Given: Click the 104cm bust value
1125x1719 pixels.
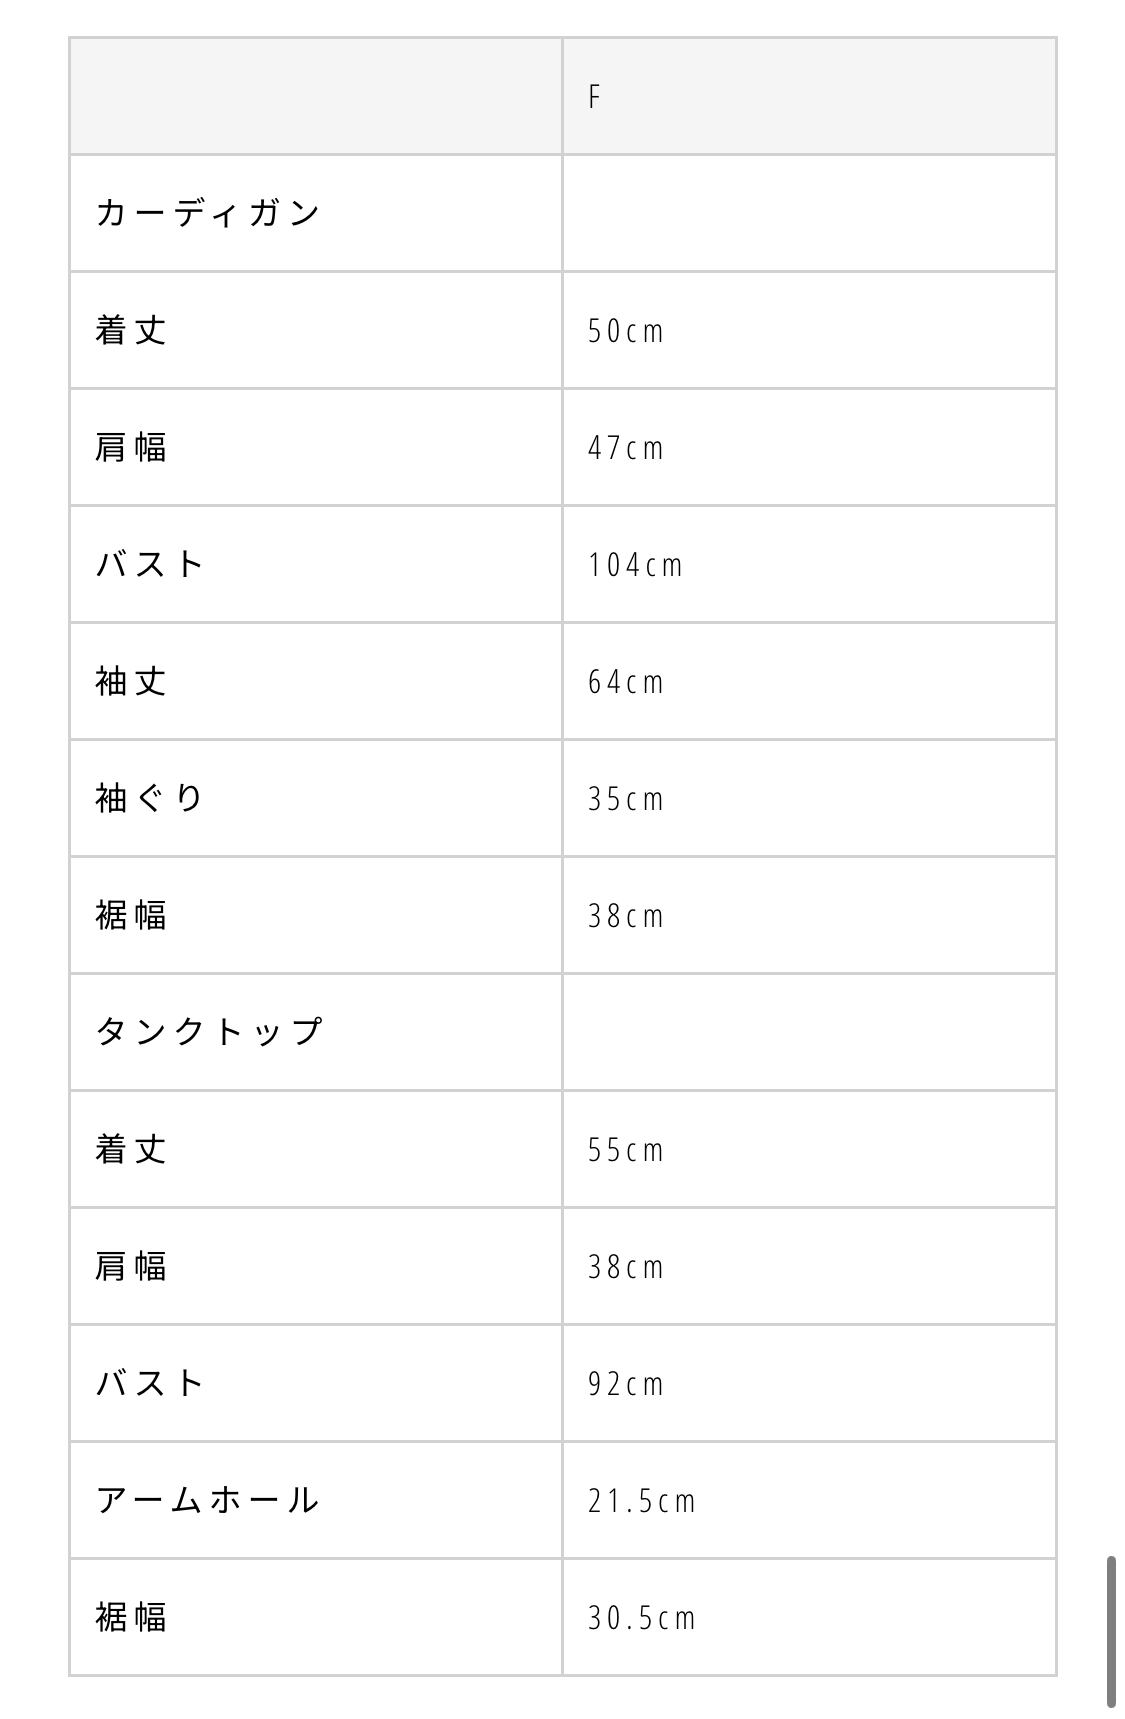Looking at the screenshot, I should [x=635, y=565].
